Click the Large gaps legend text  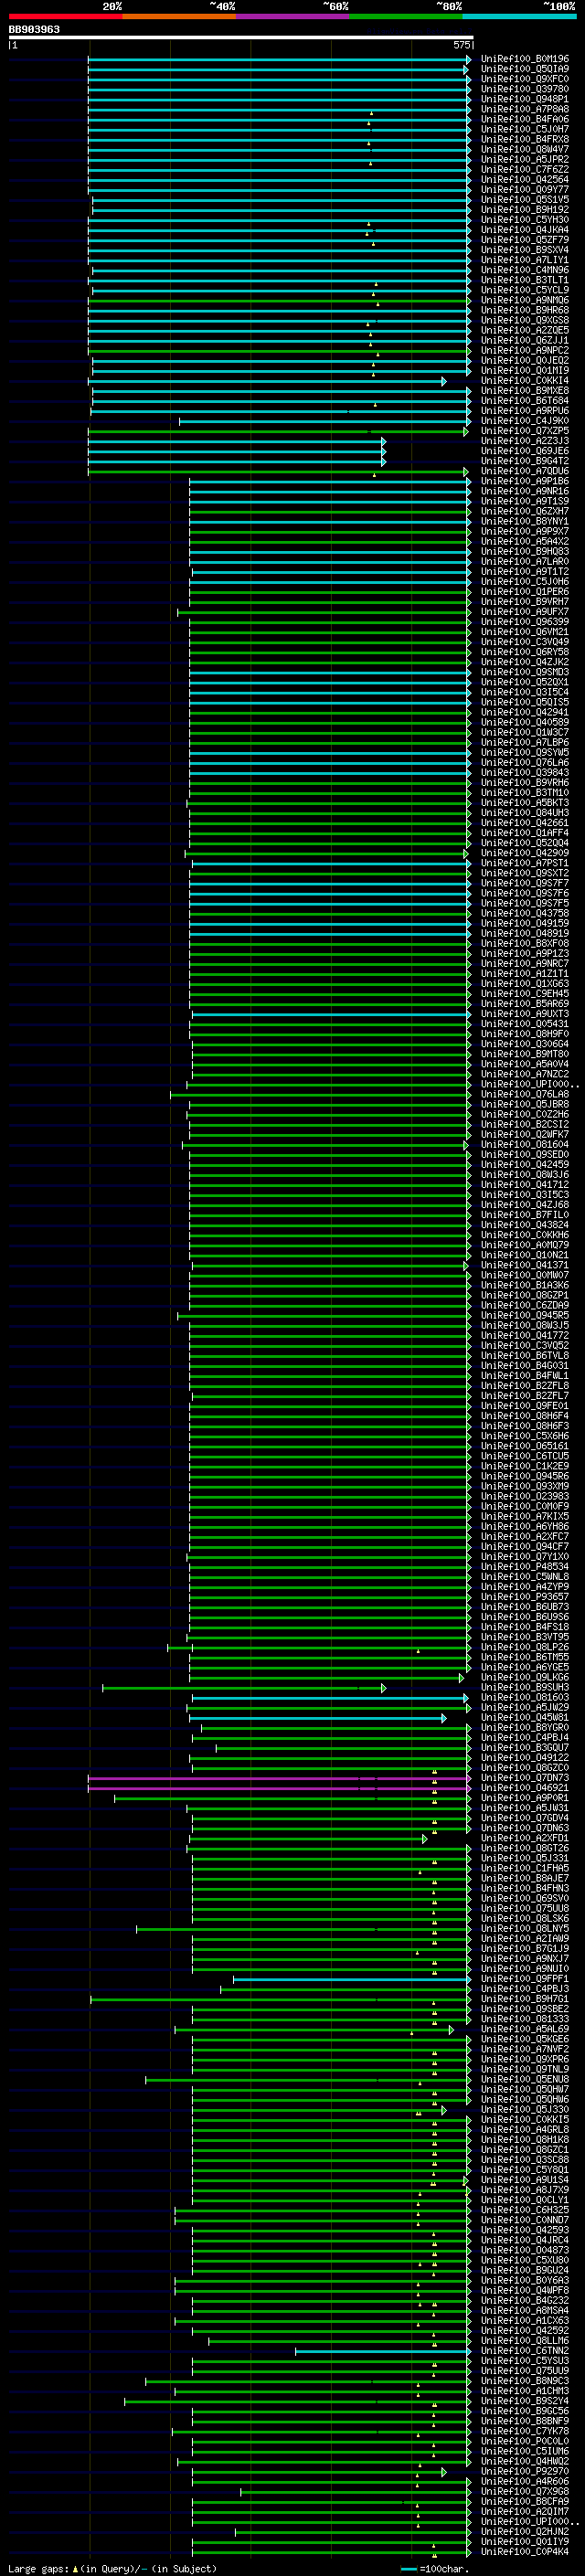111,2569
